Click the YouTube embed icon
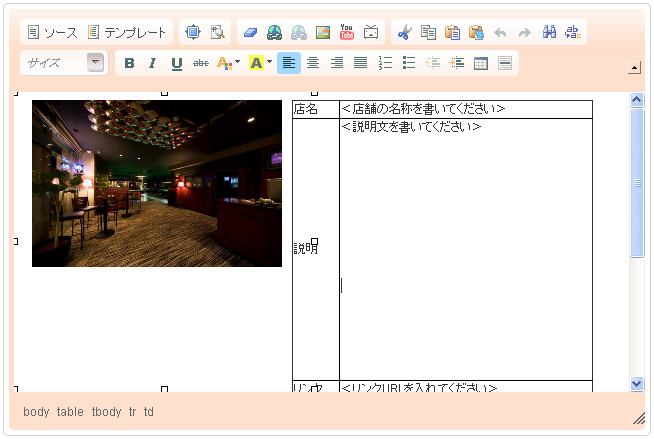654x439 pixels. [347, 33]
